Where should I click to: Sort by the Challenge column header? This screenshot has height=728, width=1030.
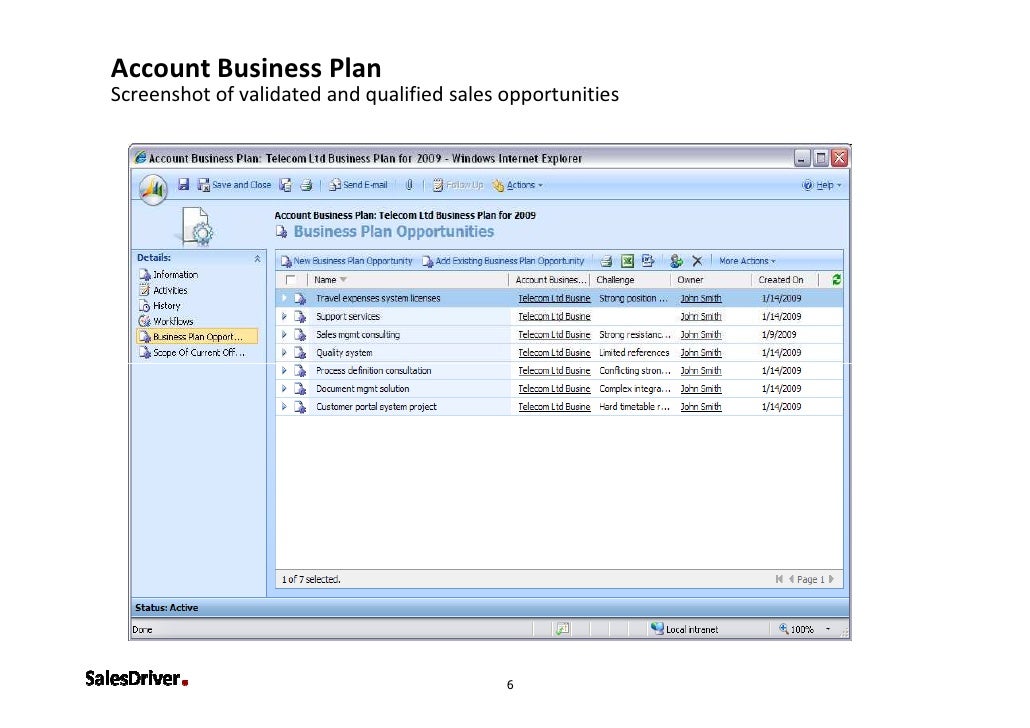coord(629,280)
